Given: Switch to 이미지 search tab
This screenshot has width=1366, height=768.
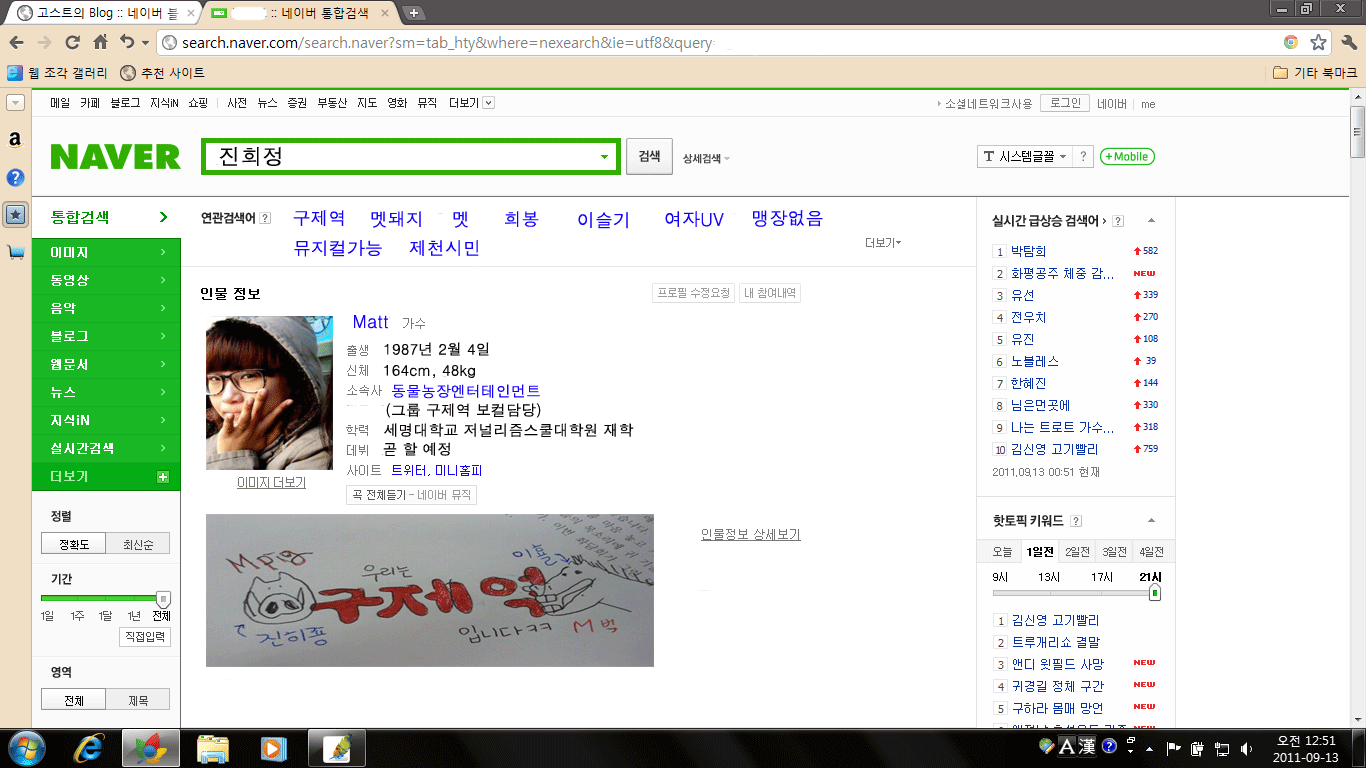Looking at the screenshot, I should click(x=106, y=253).
